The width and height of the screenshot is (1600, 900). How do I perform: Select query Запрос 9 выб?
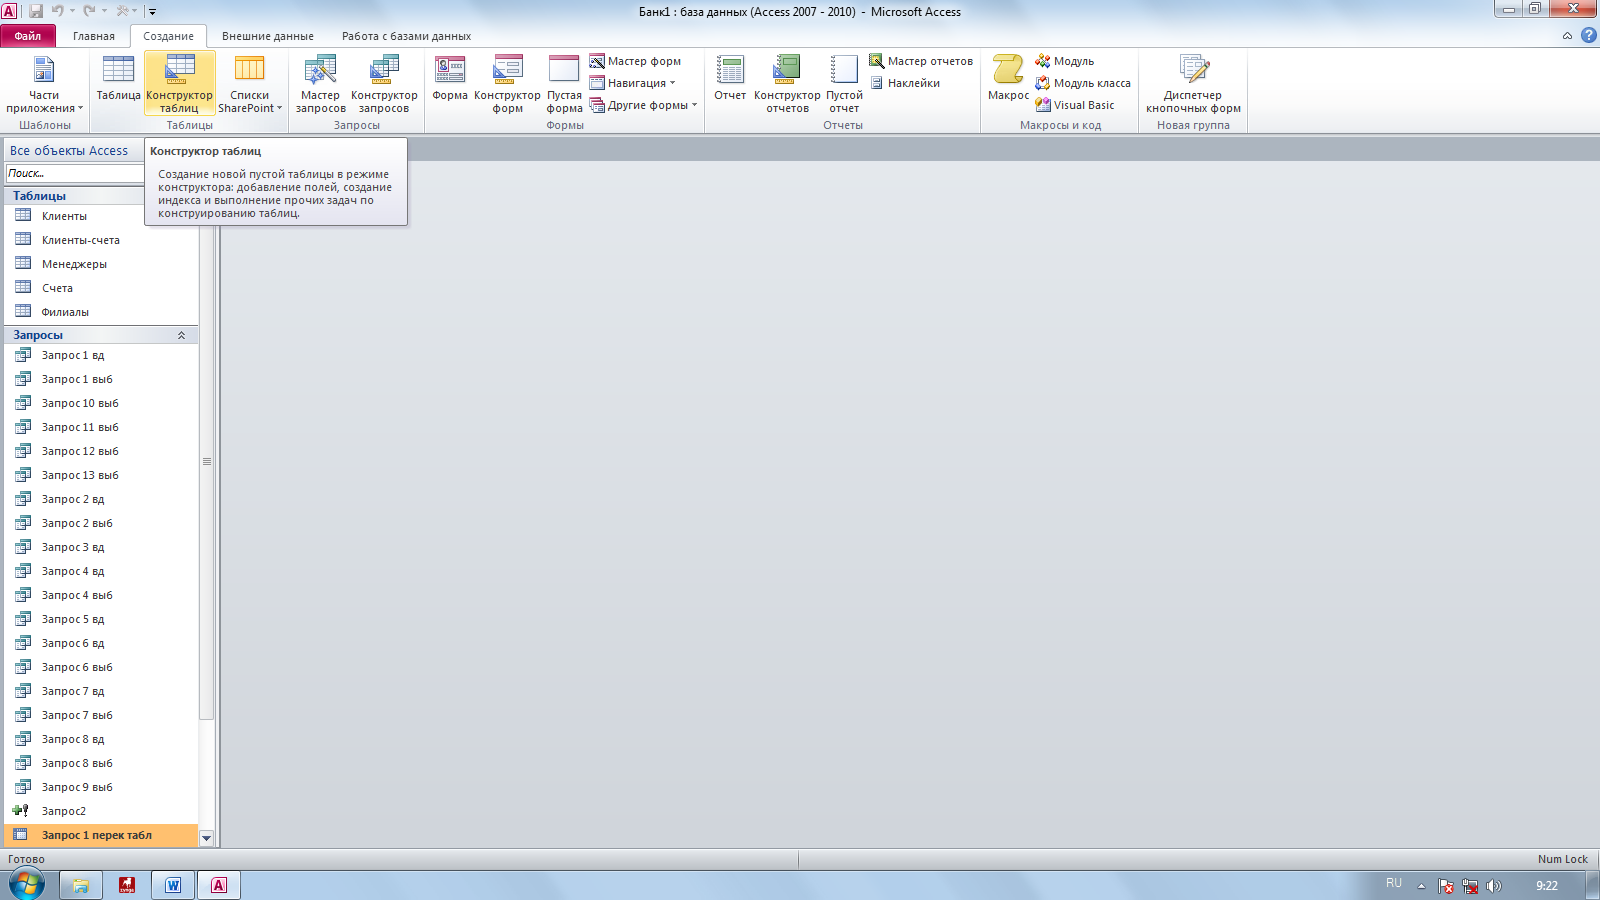tap(101, 787)
